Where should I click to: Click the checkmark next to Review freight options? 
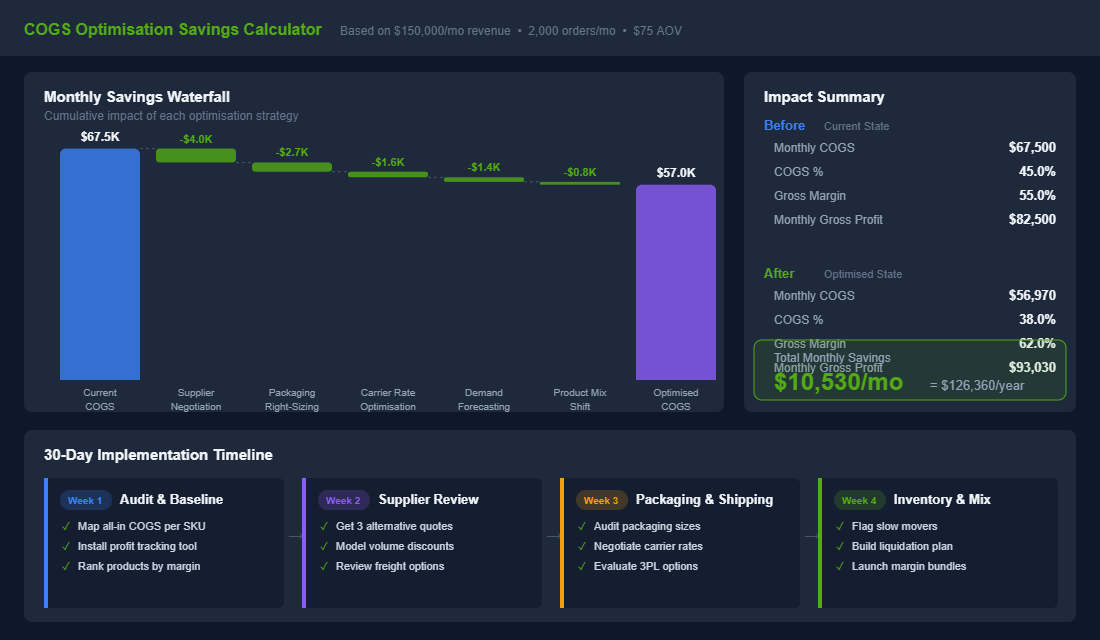tap(324, 566)
